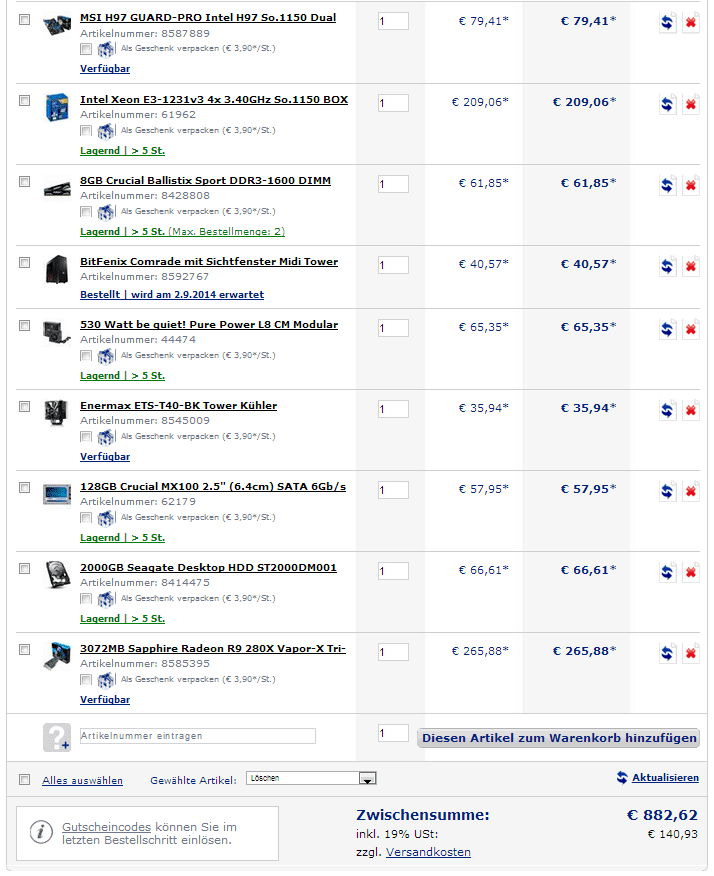The image size is (714, 876).
Task: Click the VAT amount € 140,93
Action: (x=673, y=834)
